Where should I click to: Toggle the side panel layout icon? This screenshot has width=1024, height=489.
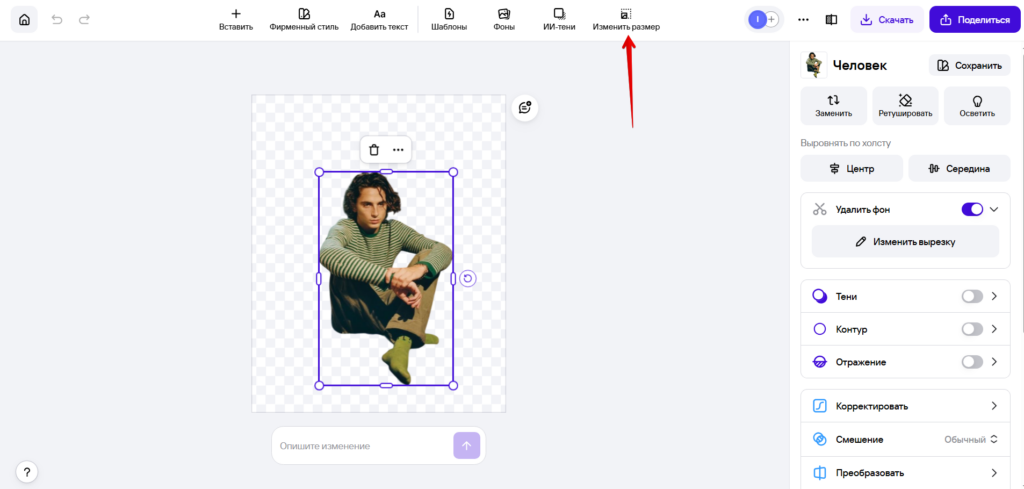coord(831,20)
